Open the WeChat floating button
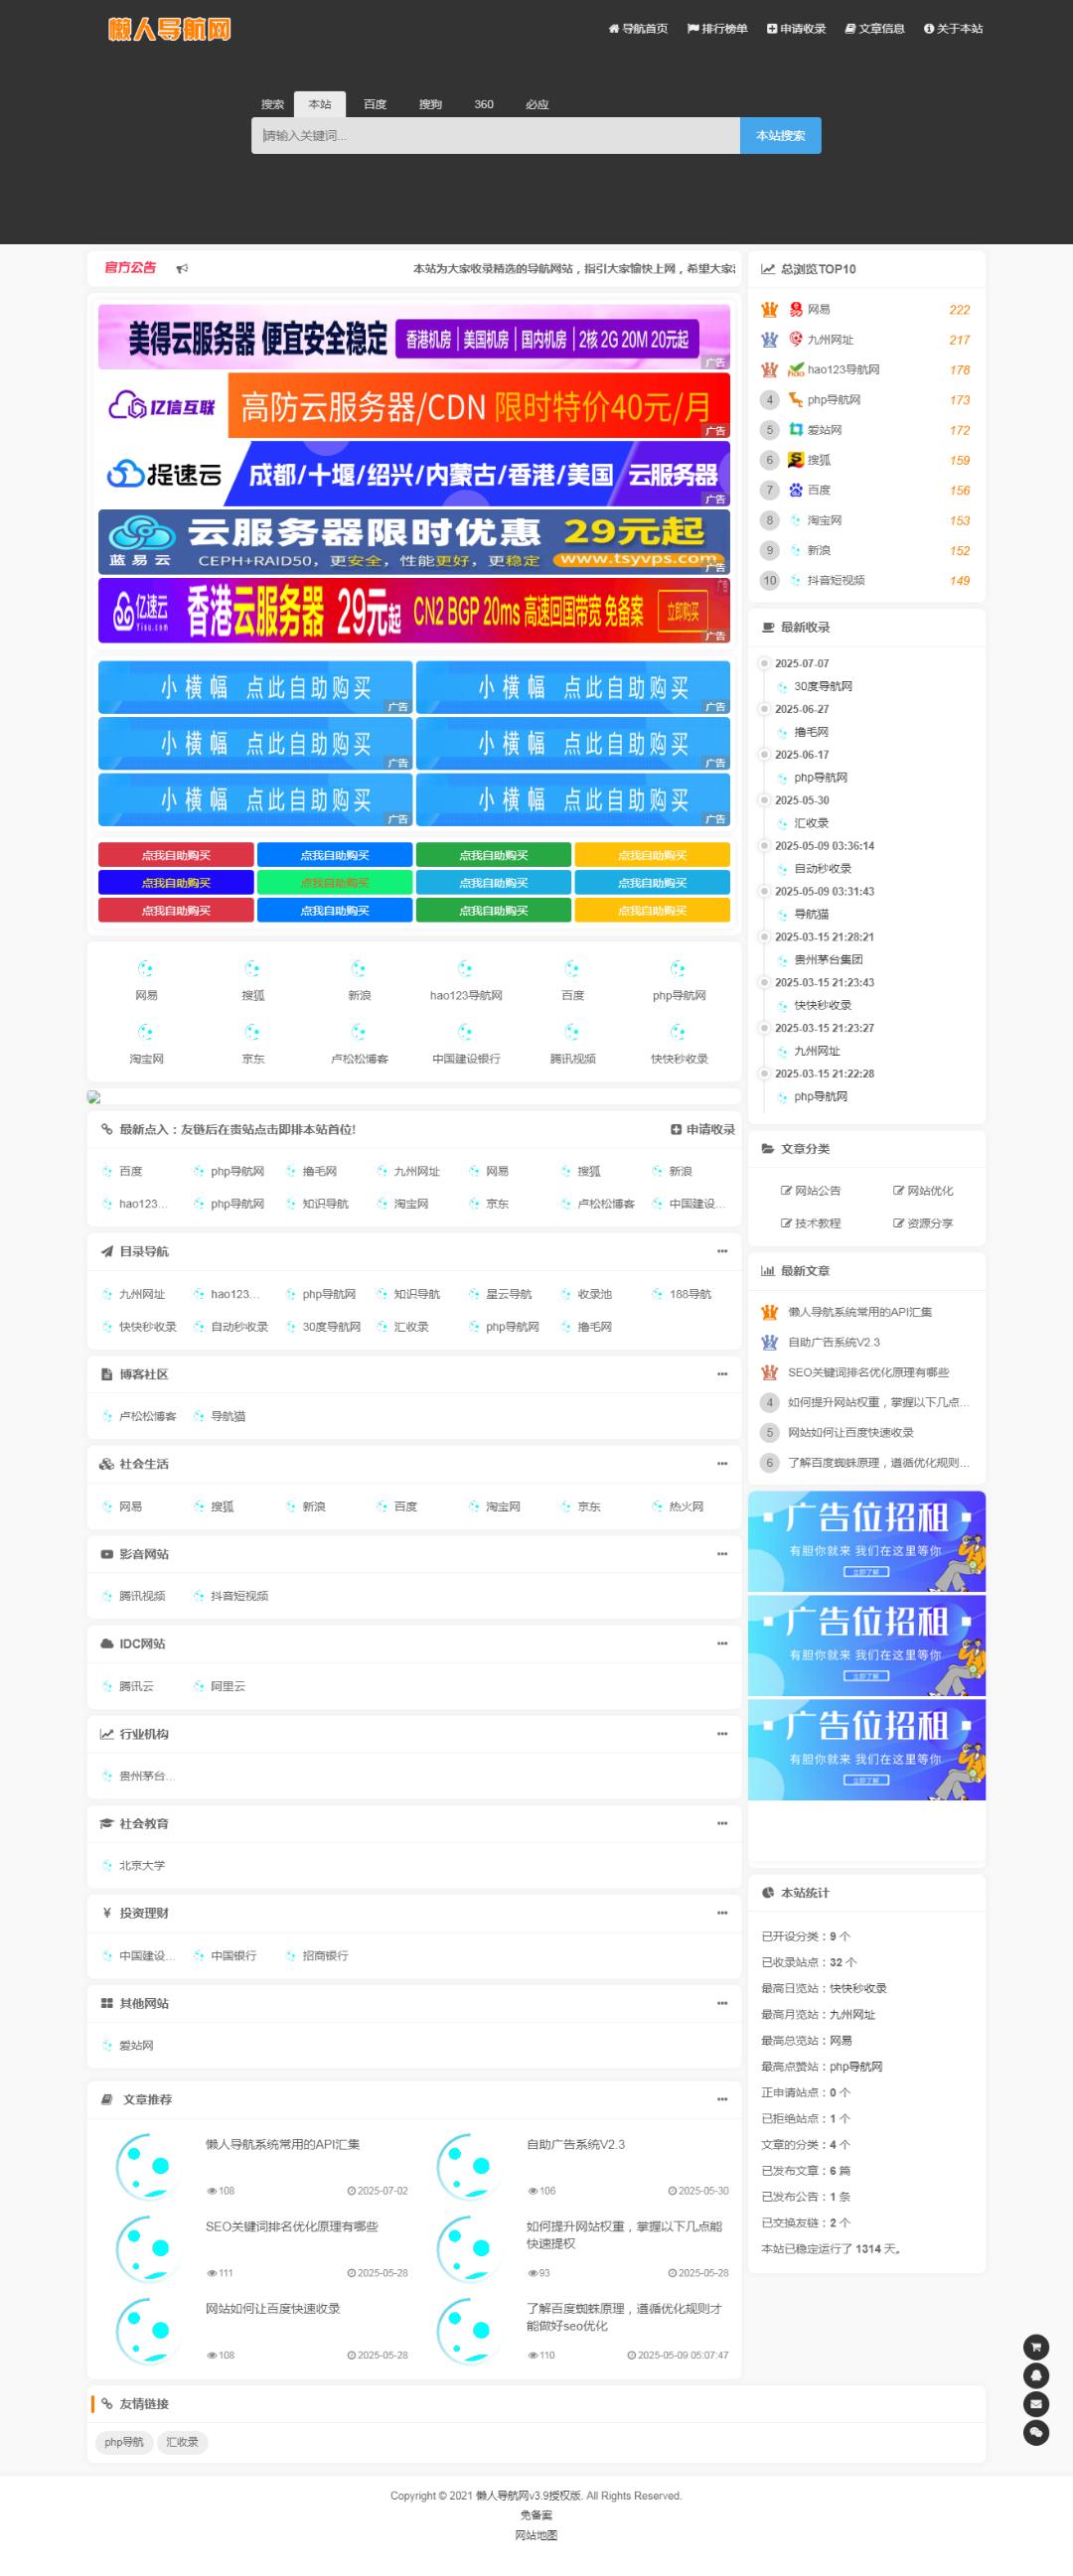The height and width of the screenshot is (2576, 1073). (1036, 2433)
